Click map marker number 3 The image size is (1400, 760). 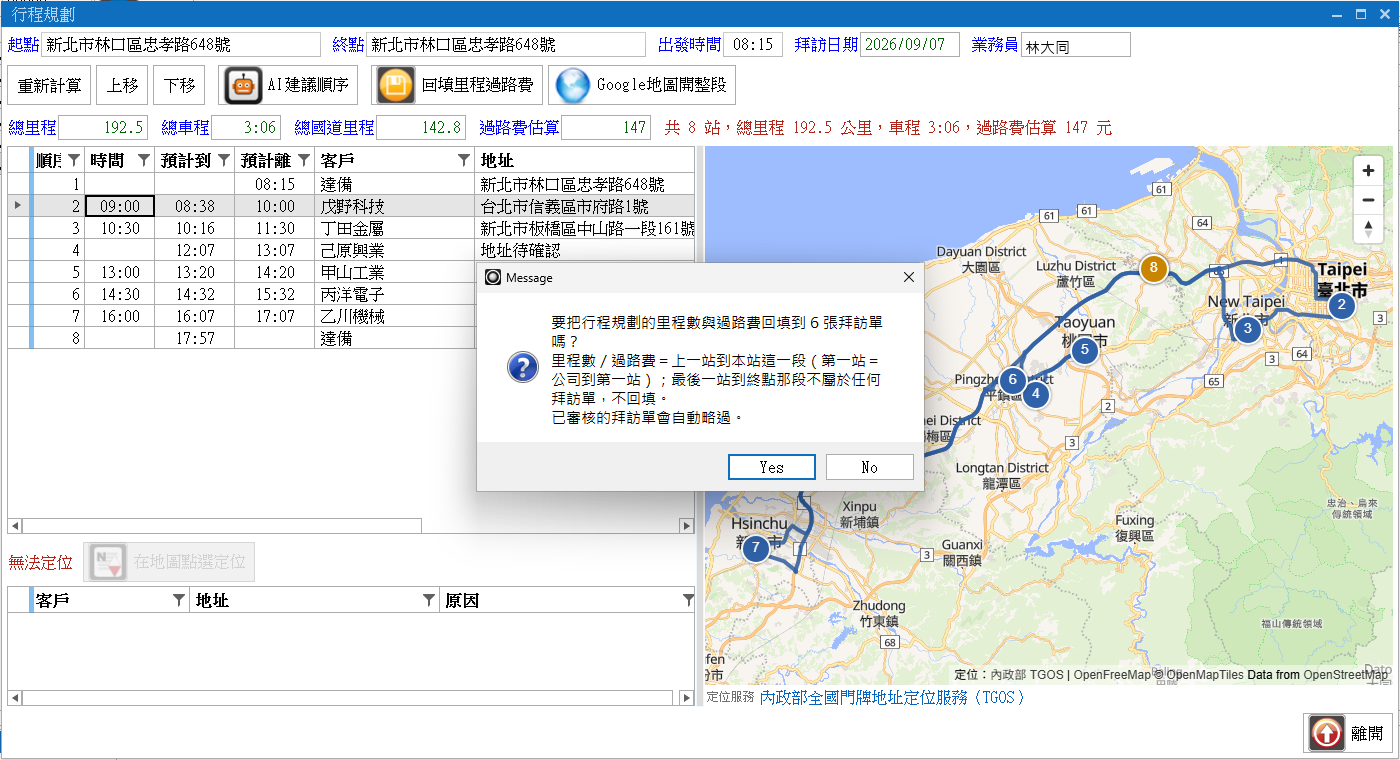coord(1247,328)
